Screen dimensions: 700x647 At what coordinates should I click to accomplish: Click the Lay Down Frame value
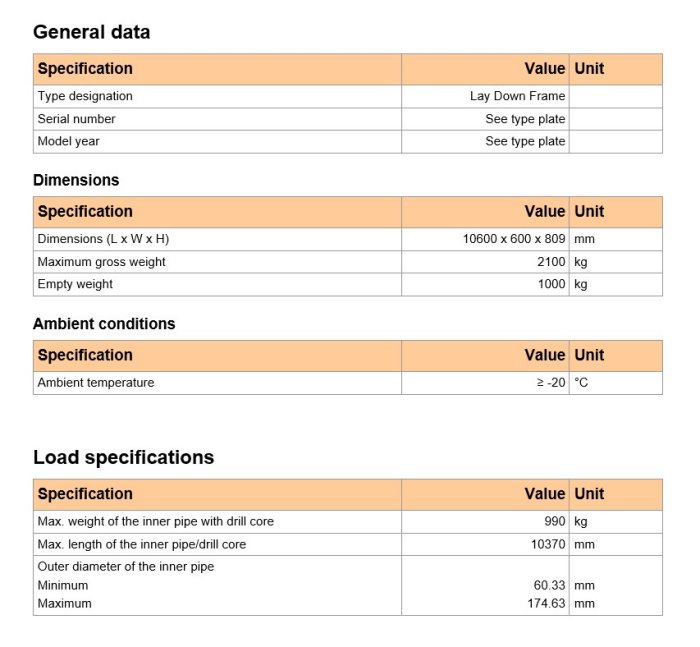[517, 96]
